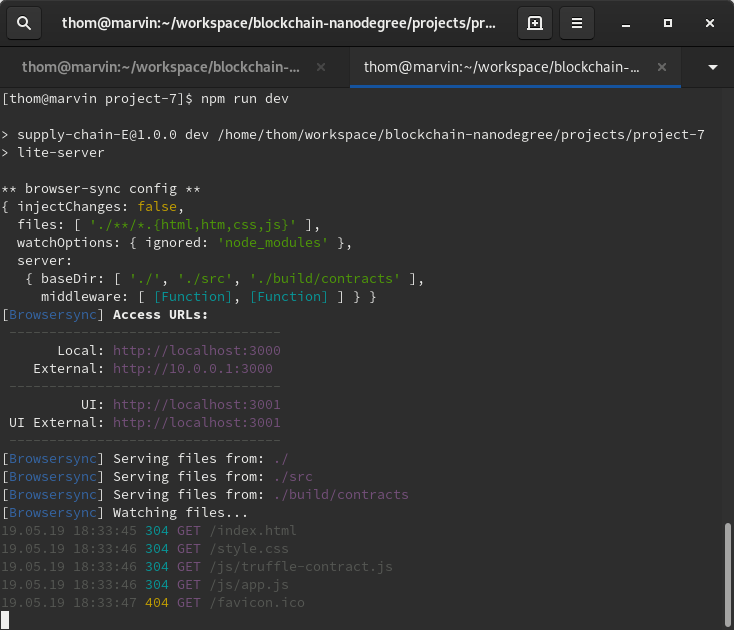Click the 404 status code for favicon.ico
734x630 pixels.
[x=157, y=603]
